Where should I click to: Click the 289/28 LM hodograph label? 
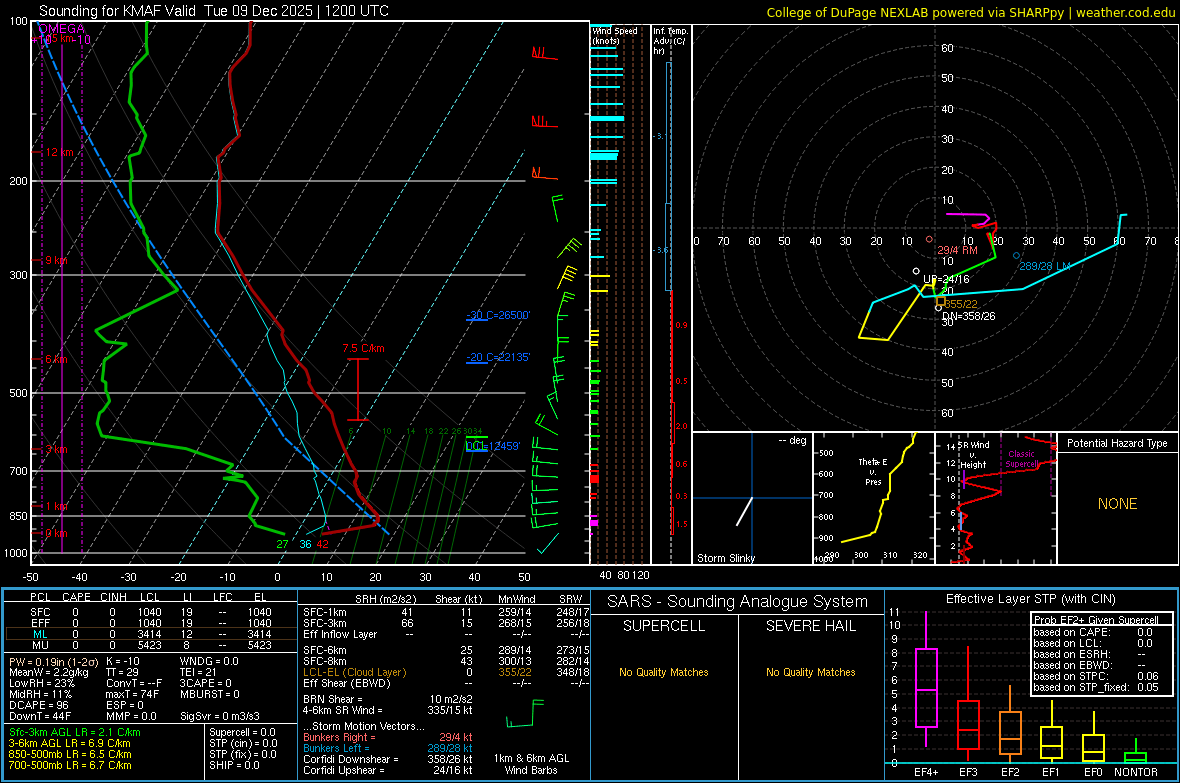tap(1045, 266)
